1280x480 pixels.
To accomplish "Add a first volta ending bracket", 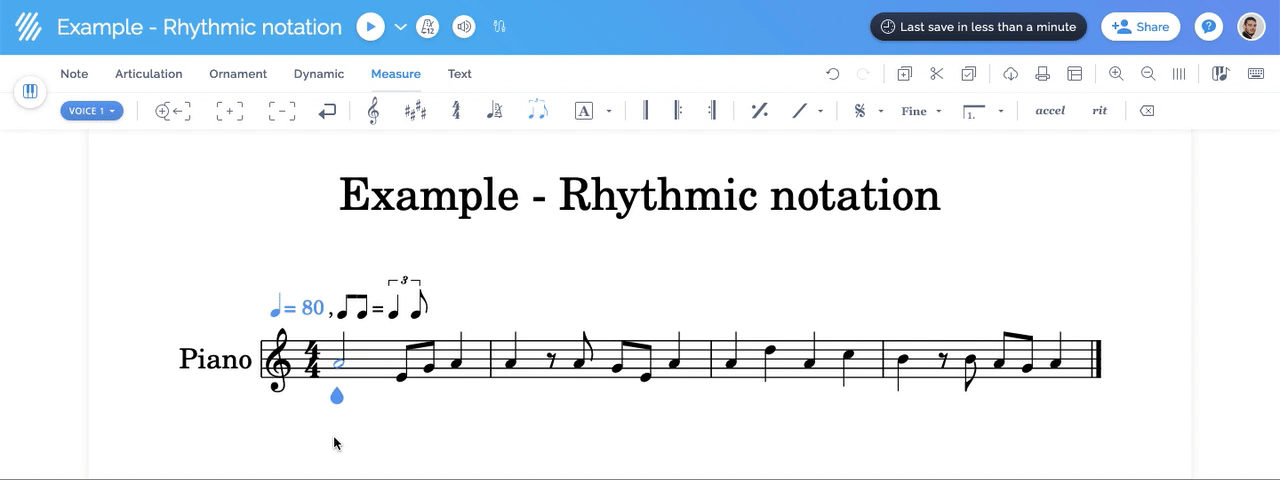I will 974,111.
